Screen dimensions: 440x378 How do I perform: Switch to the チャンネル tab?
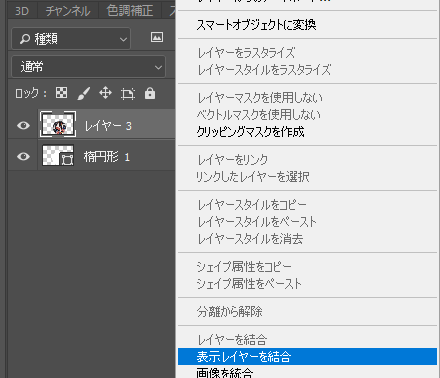tap(68, 11)
